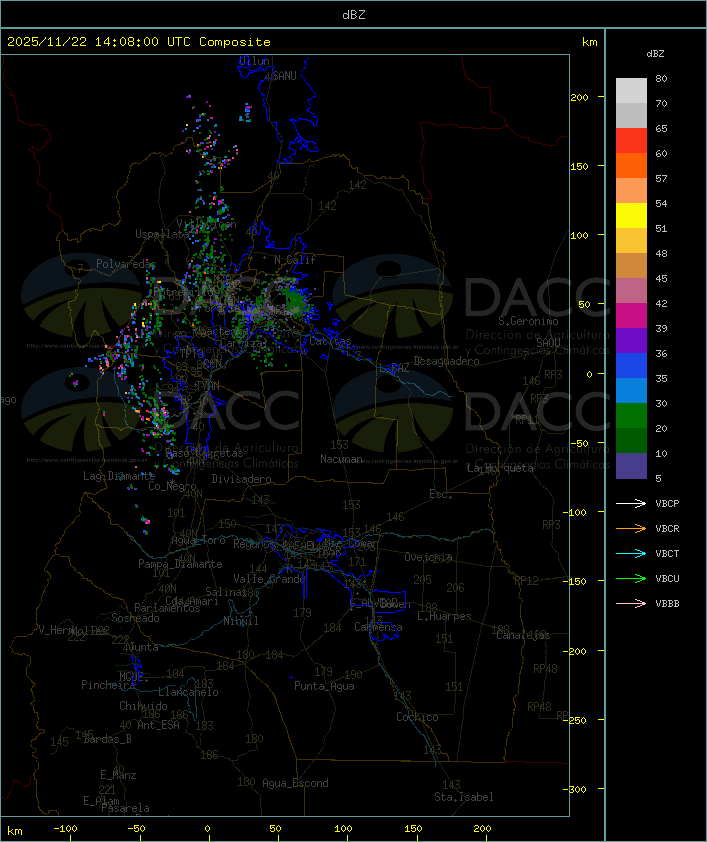This screenshot has height=842, width=707.
Task: Click the pink VBBB arrow in legend
Action: 631,604
